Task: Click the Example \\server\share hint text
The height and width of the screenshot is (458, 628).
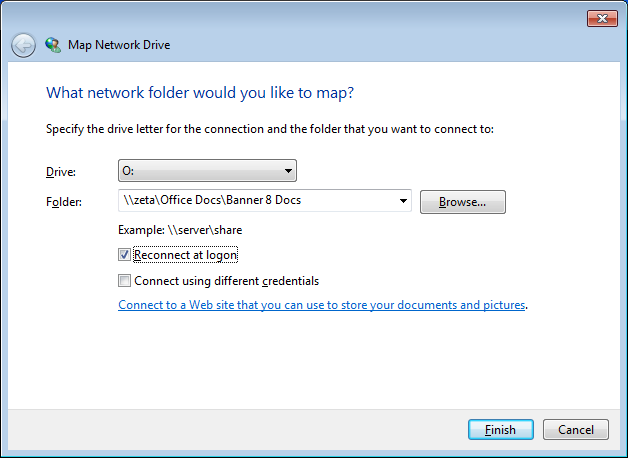Action: tap(180, 230)
